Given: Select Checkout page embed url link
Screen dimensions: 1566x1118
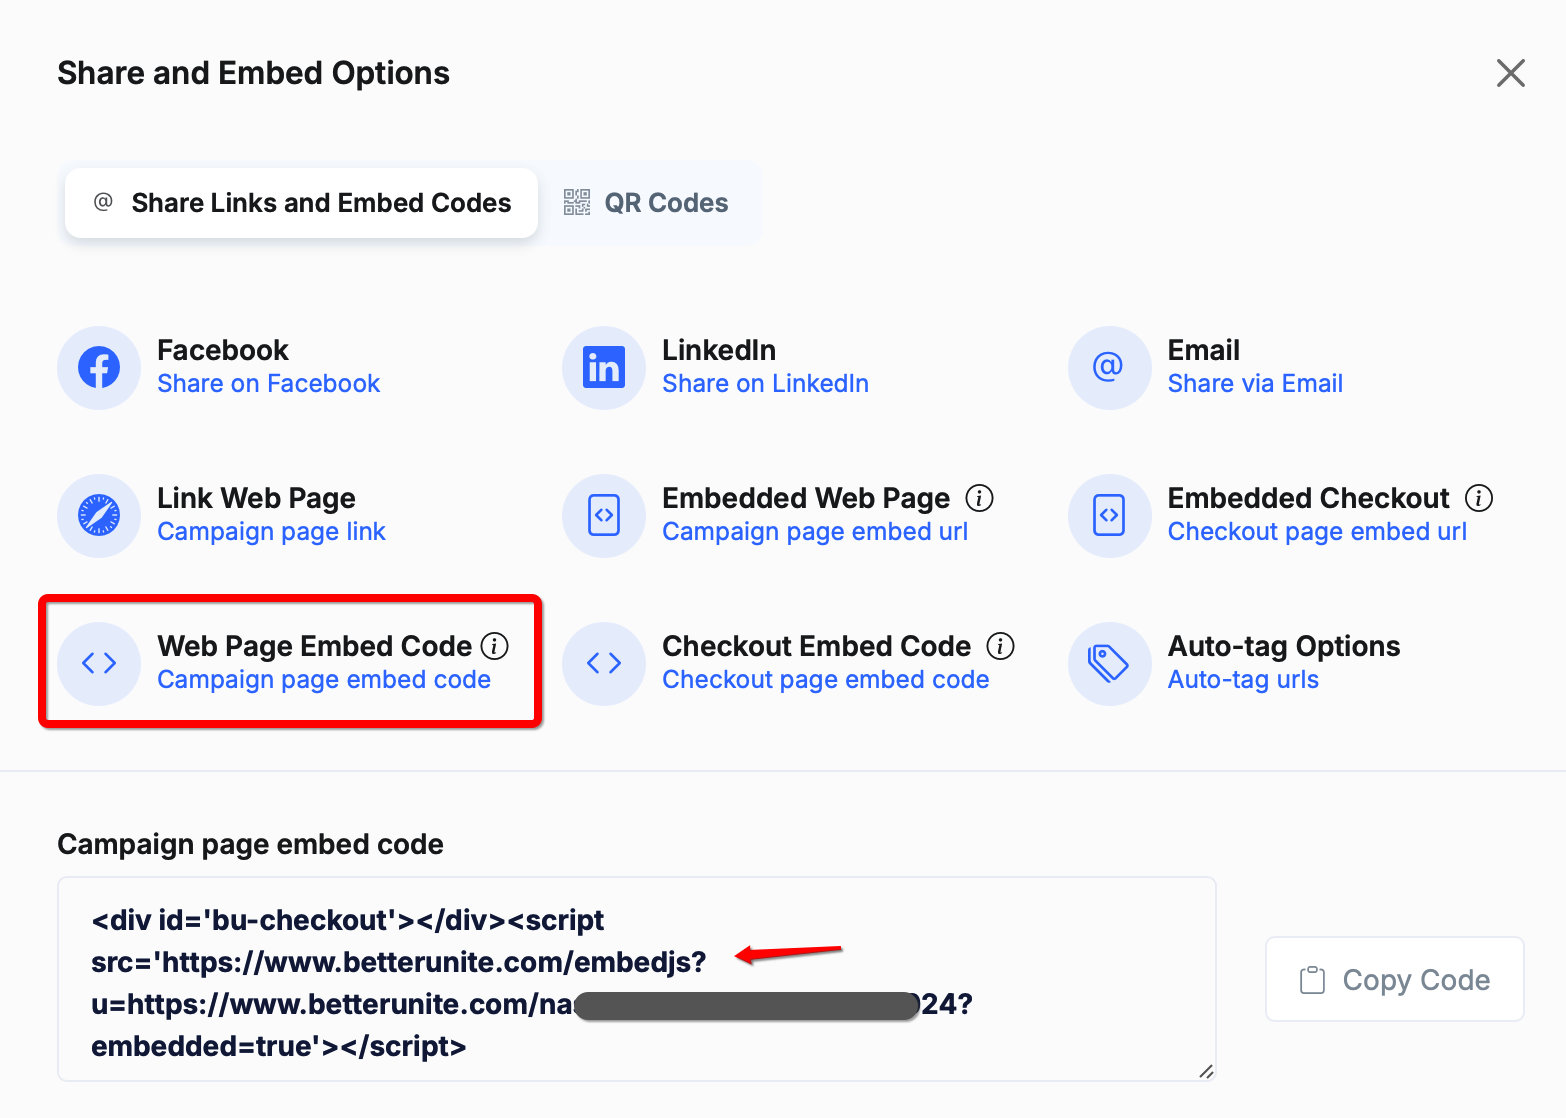Looking at the screenshot, I should [x=1317, y=532].
